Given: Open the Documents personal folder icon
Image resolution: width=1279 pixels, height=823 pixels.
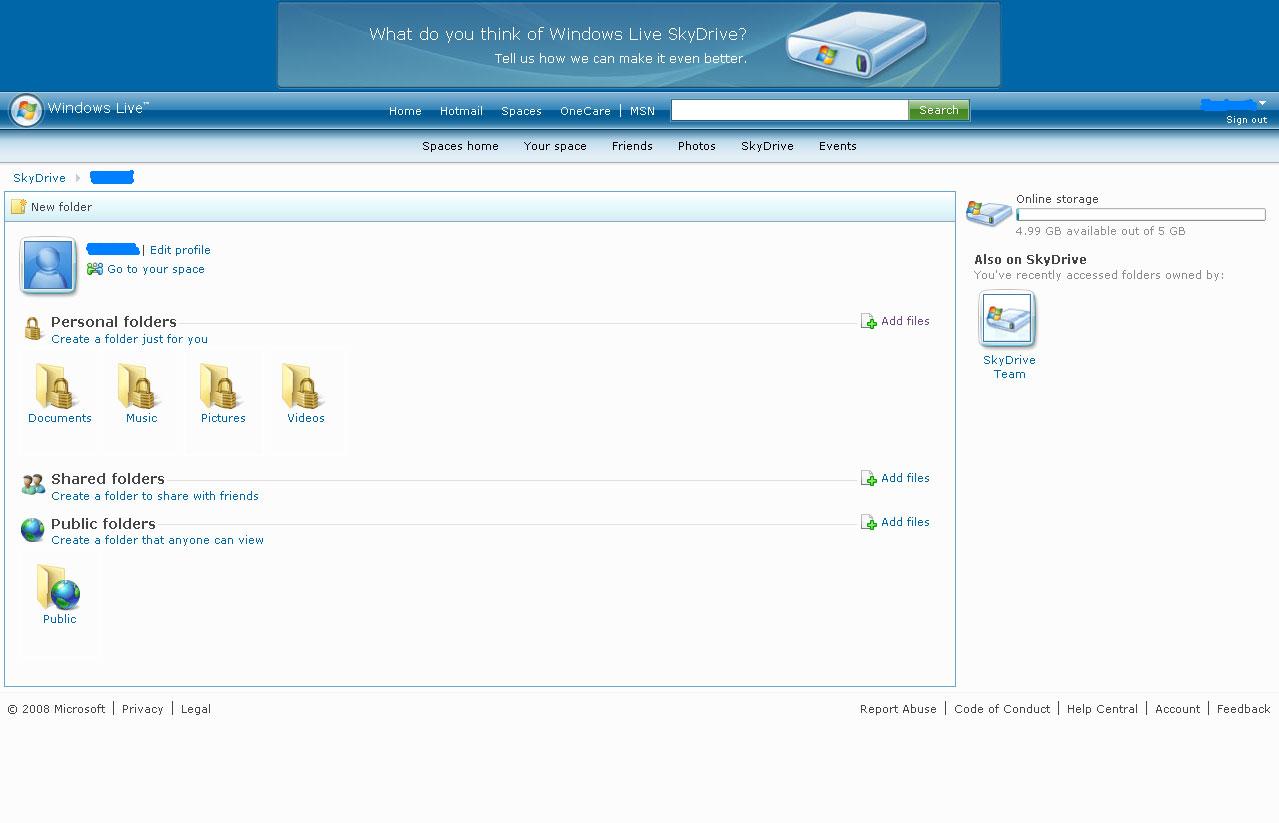Looking at the screenshot, I should coord(58,387).
